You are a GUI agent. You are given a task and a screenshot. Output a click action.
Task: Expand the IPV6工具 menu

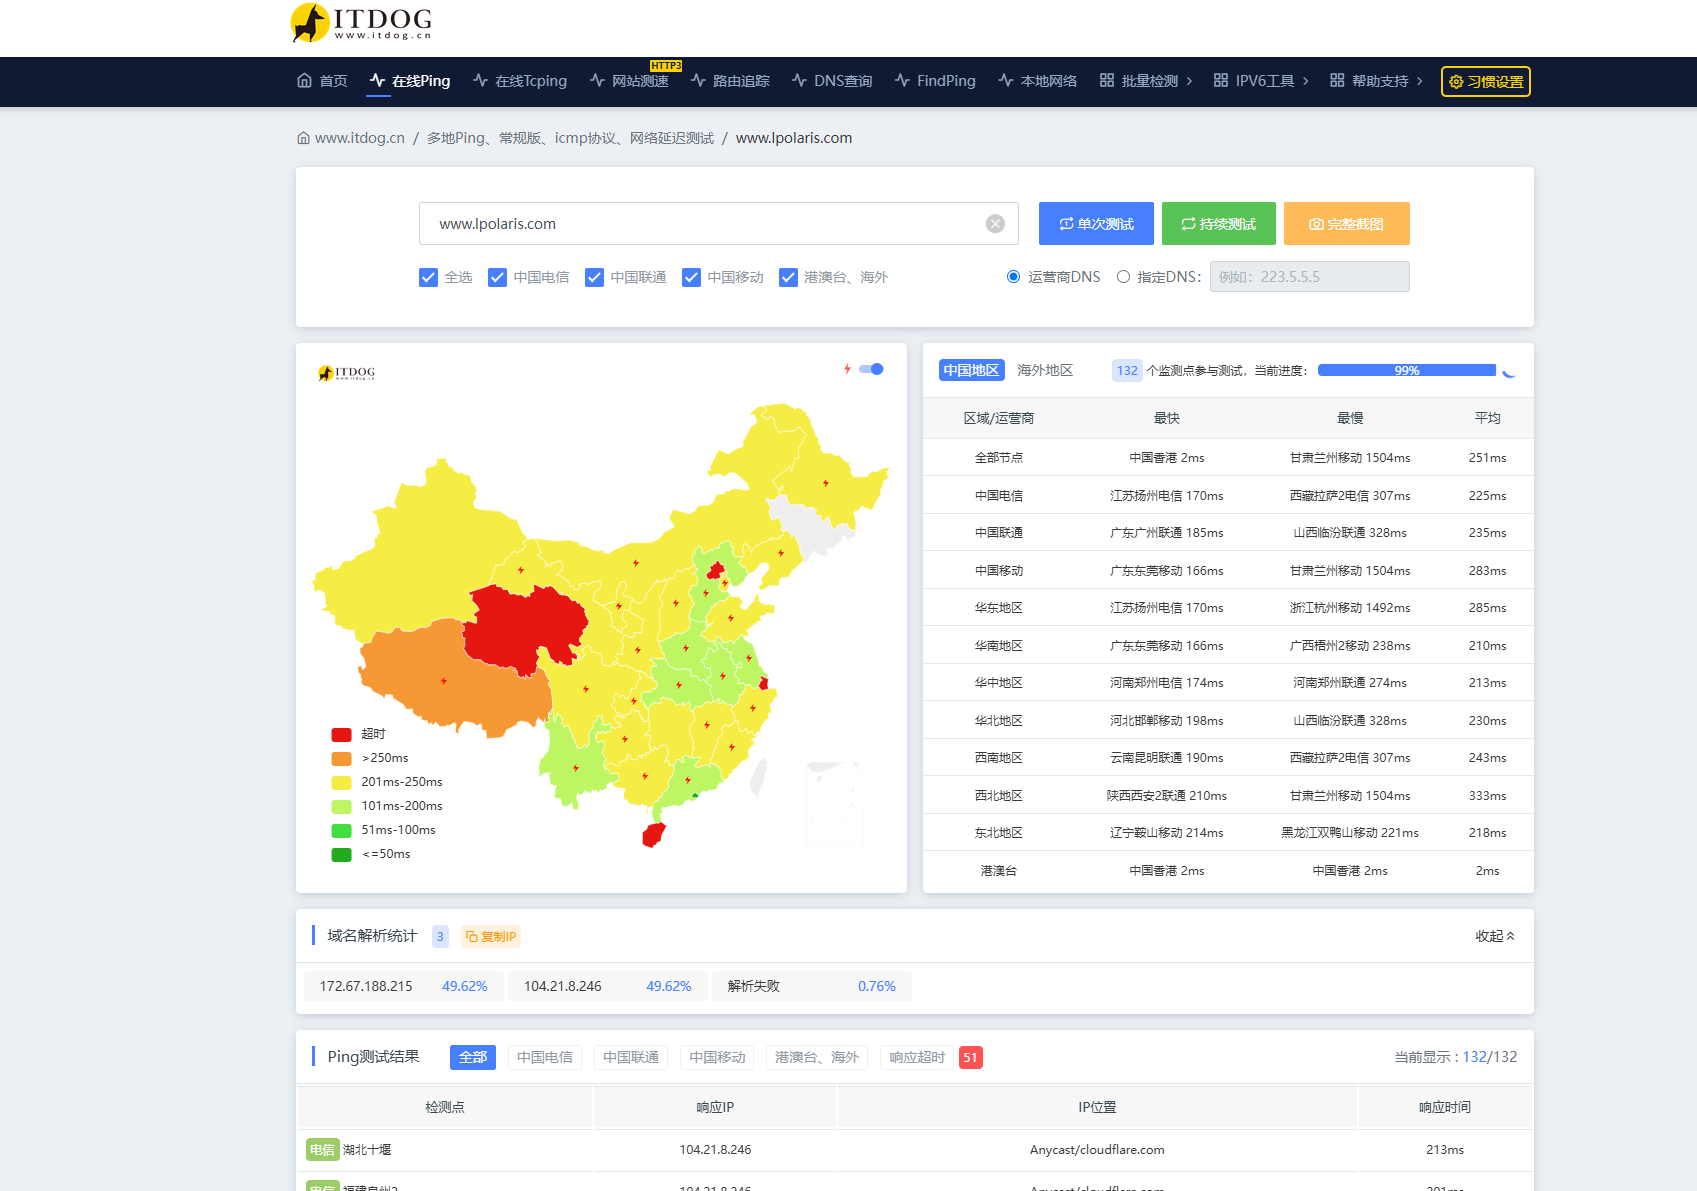[x=1261, y=81]
